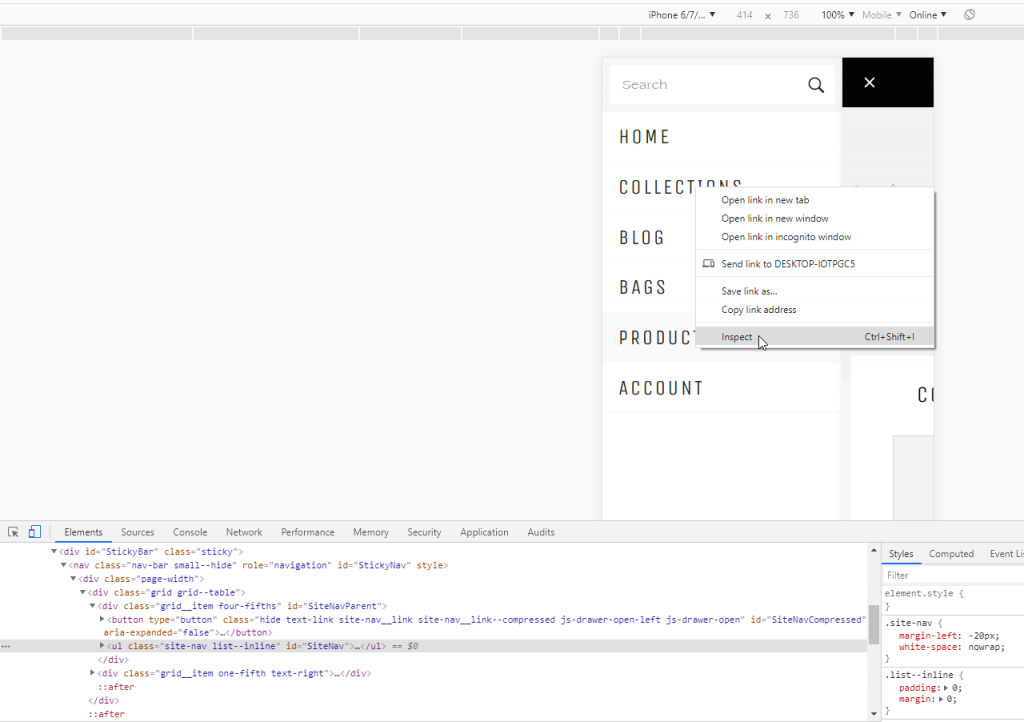Image resolution: width=1024 pixels, height=722 pixels.
Task: Click the HOME navigation link
Action: tap(642, 136)
